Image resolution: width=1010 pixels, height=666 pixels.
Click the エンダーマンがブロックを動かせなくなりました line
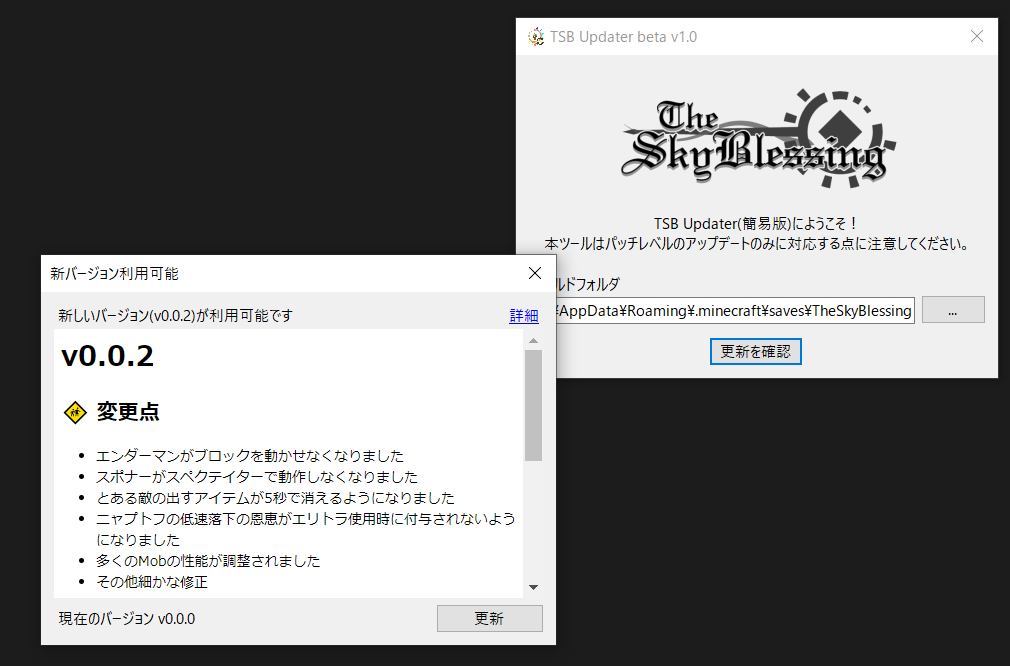pyautogui.click(x=250, y=456)
